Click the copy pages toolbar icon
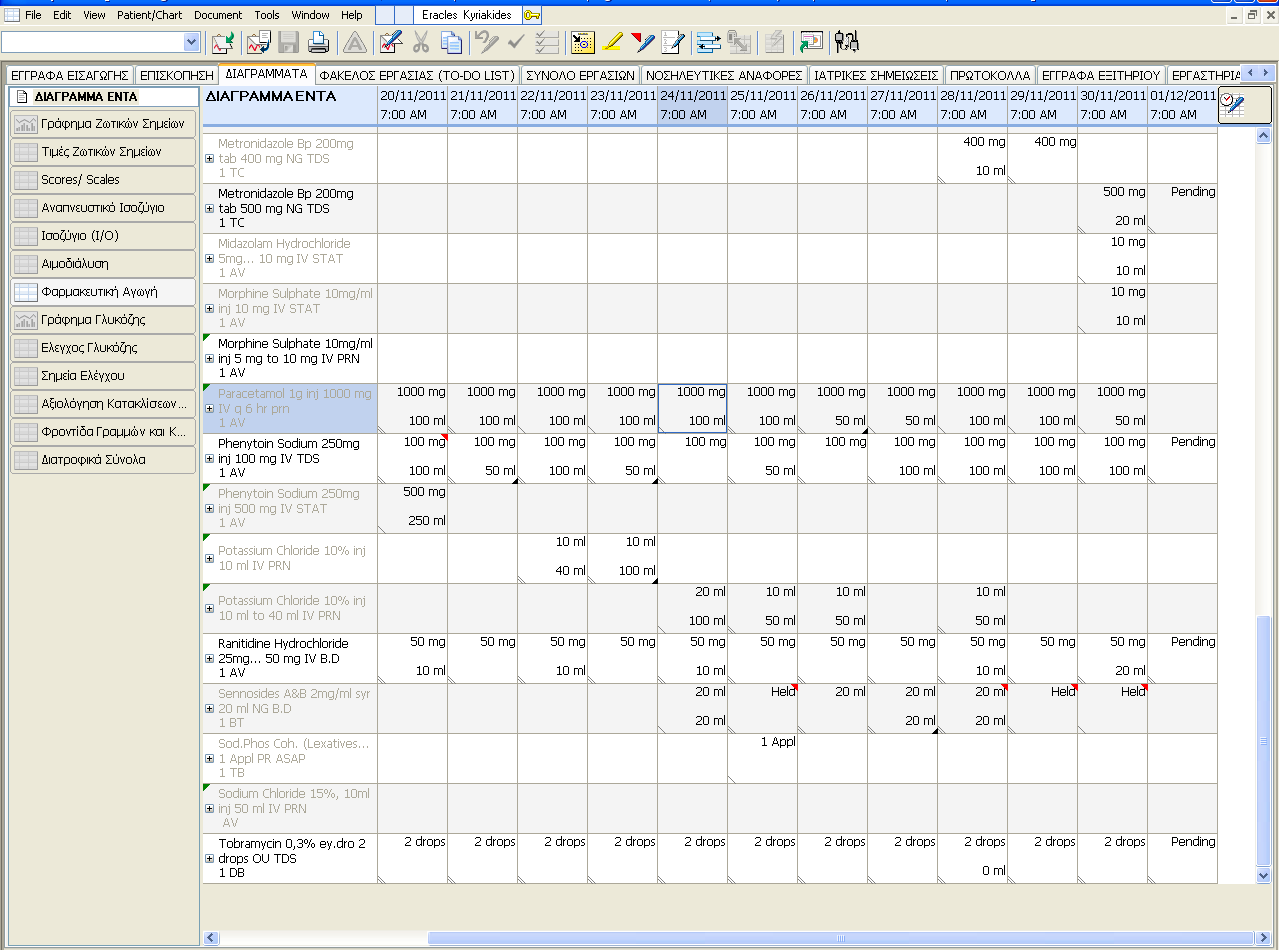Screen dimensions: 1279x950 (x=452, y=42)
